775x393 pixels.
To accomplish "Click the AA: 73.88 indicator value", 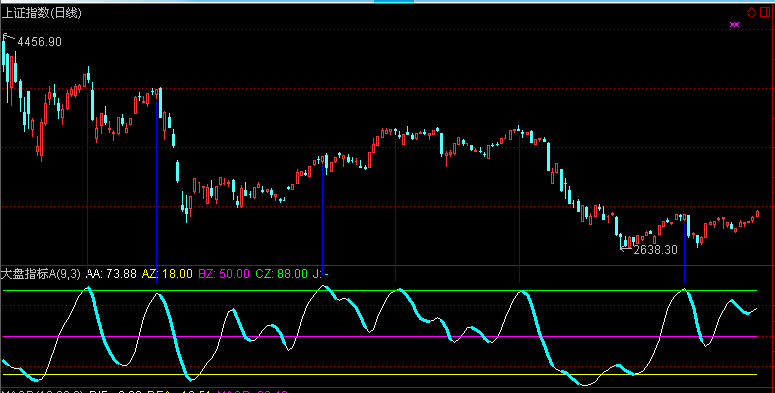I will pyautogui.click(x=111, y=274).
